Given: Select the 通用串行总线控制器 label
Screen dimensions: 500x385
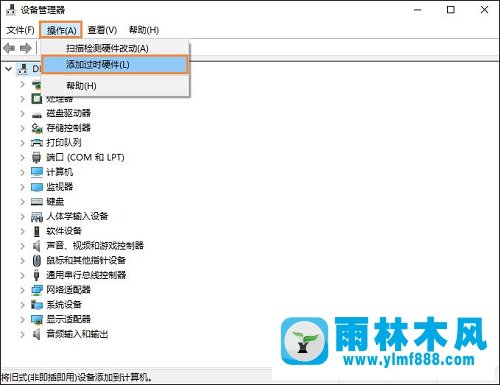Looking at the screenshot, I should click(x=86, y=275).
